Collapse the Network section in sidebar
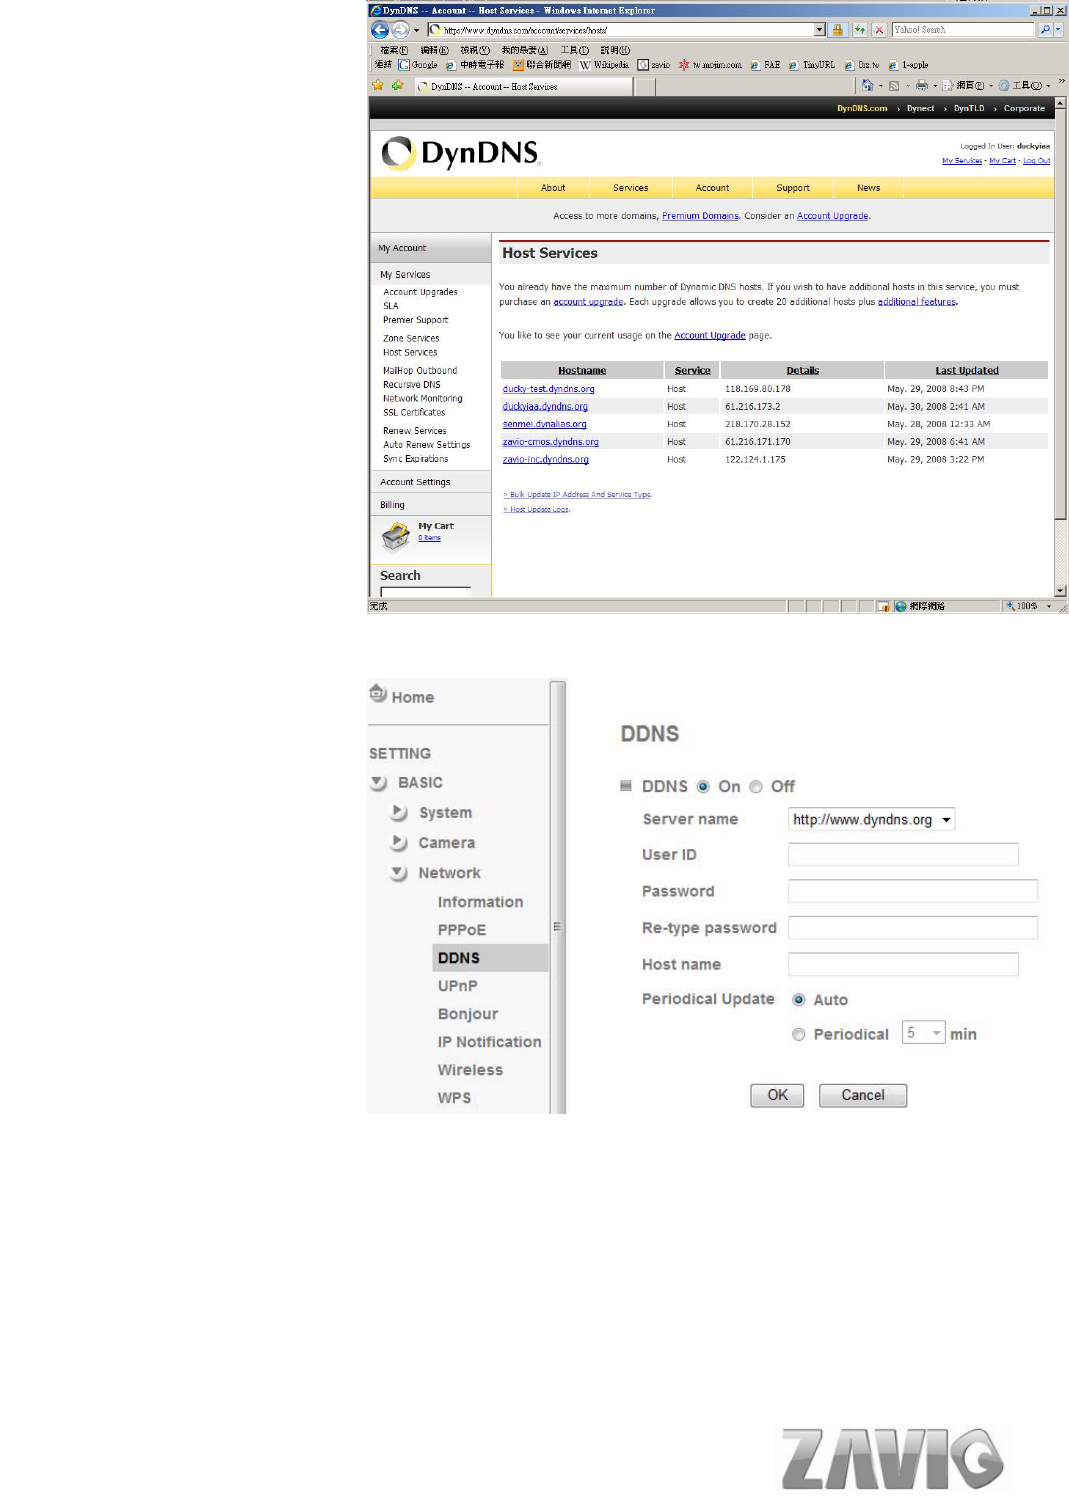The image size is (1069, 1509). point(399,873)
